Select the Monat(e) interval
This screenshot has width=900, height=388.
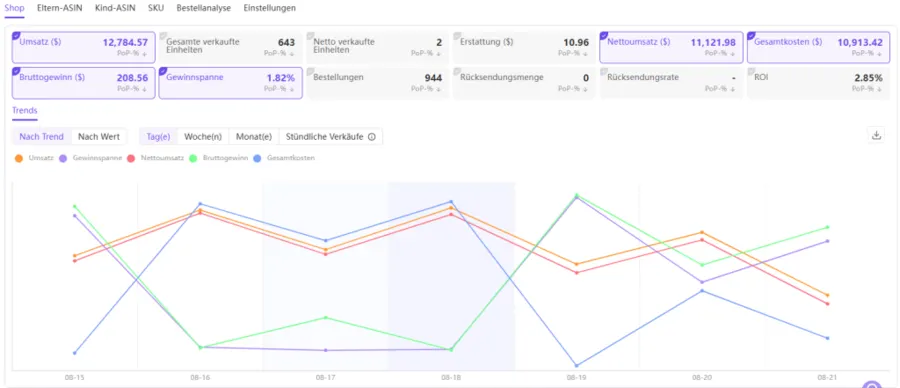pyautogui.click(x=254, y=137)
